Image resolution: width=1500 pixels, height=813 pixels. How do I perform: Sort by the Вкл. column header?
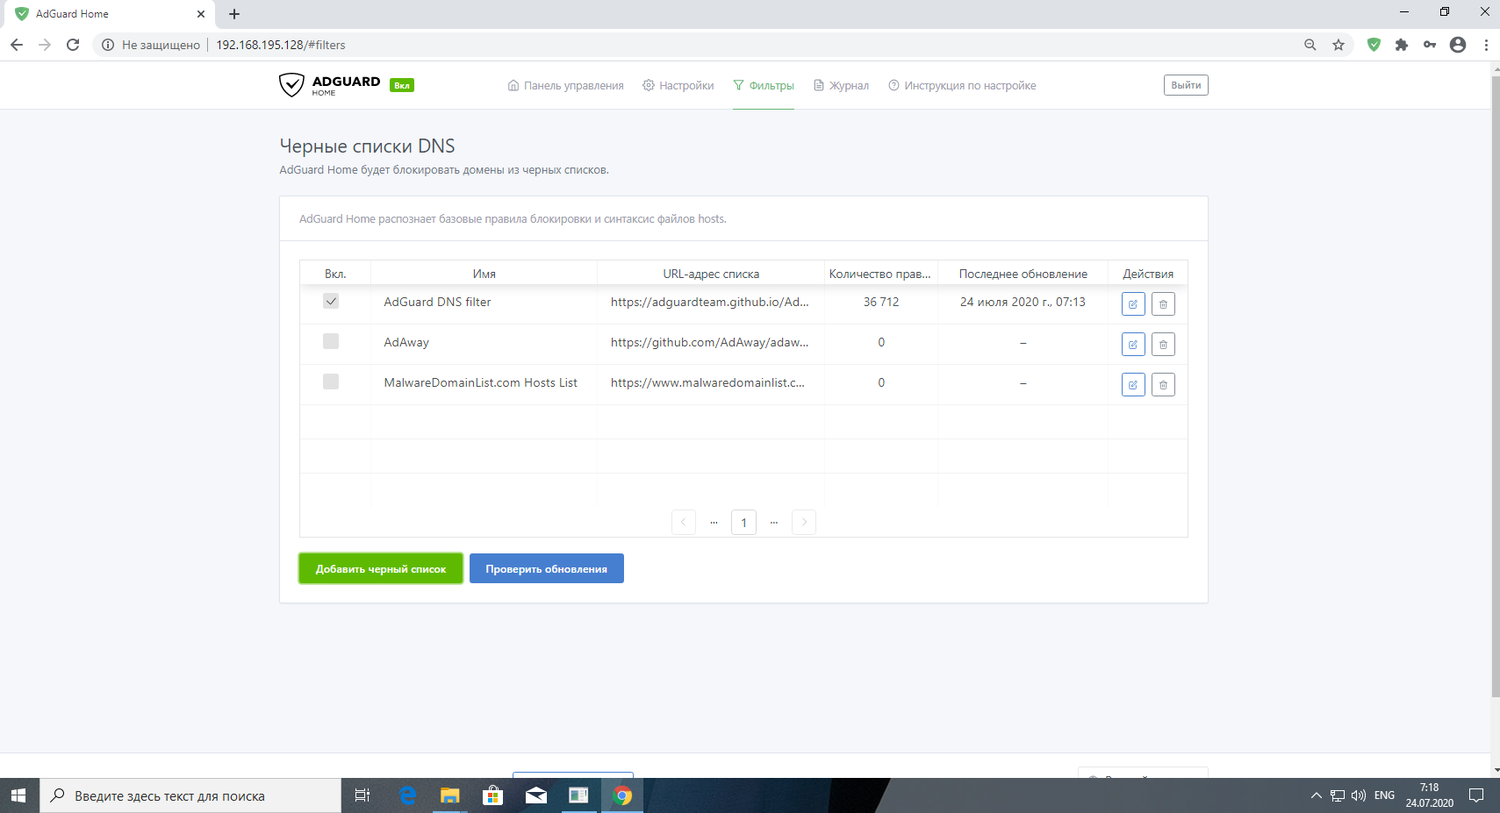coord(335,273)
